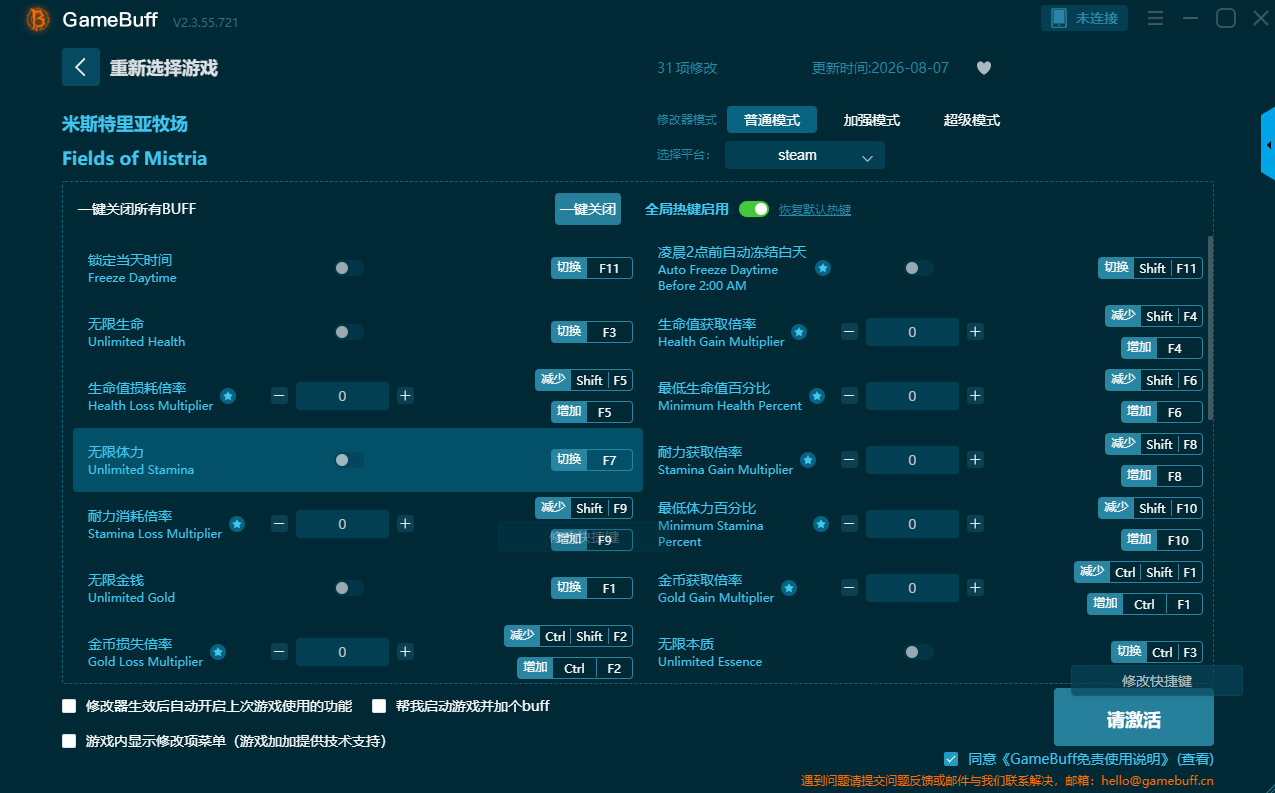Expand the side panel arrow at right edge

(x=1268, y=145)
